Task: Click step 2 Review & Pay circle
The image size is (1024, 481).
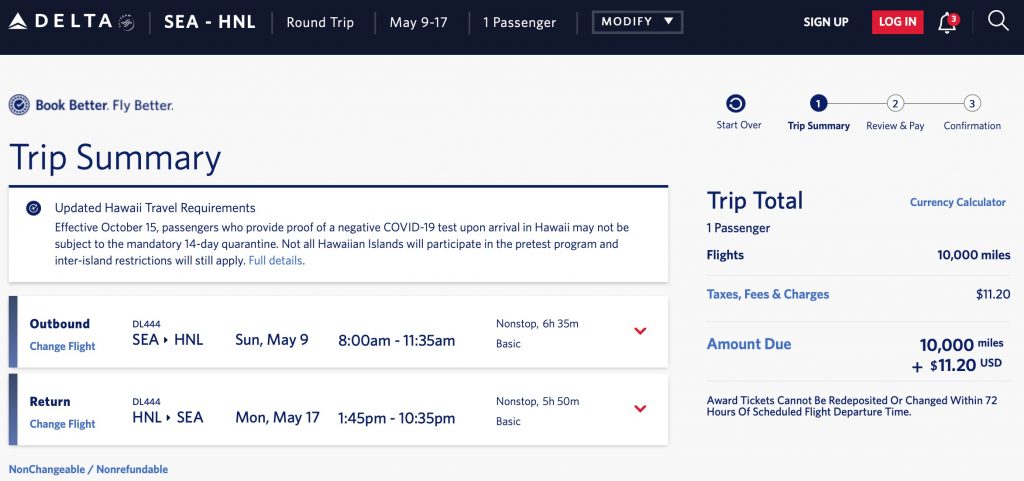Action: pyautogui.click(x=895, y=103)
